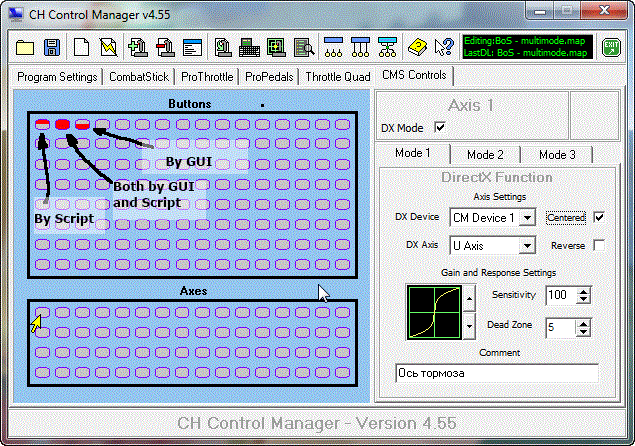Open the keyboard key-check icon
The image size is (635, 446).
coord(249,47)
